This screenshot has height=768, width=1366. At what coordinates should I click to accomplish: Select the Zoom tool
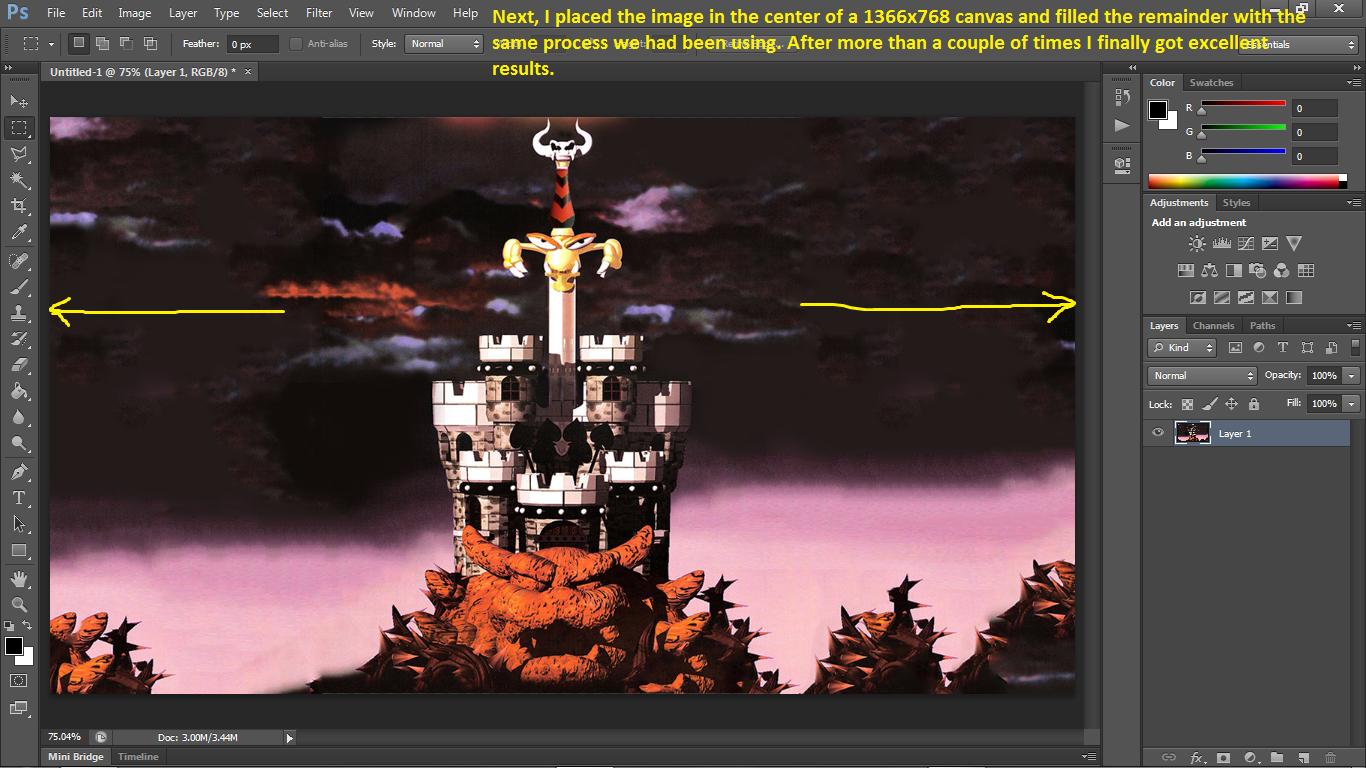click(19, 605)
